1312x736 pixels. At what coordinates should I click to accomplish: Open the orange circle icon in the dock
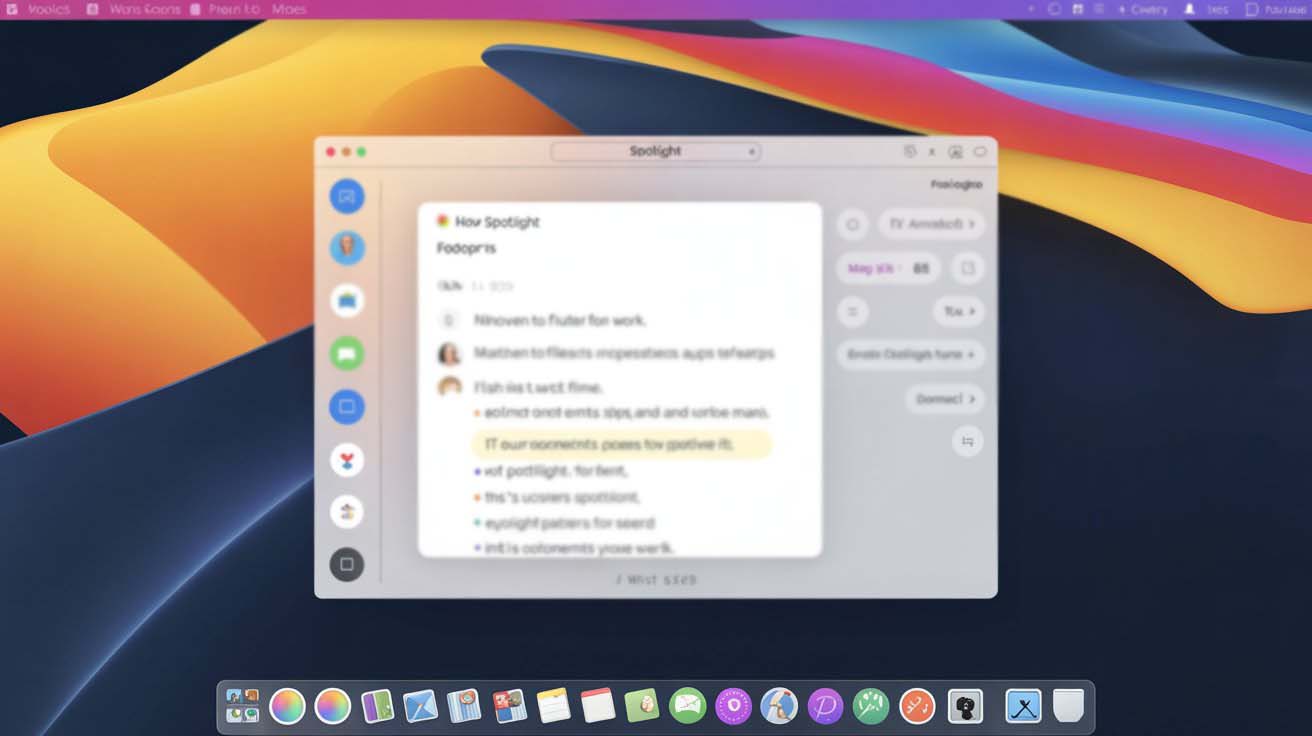point(917,706)
